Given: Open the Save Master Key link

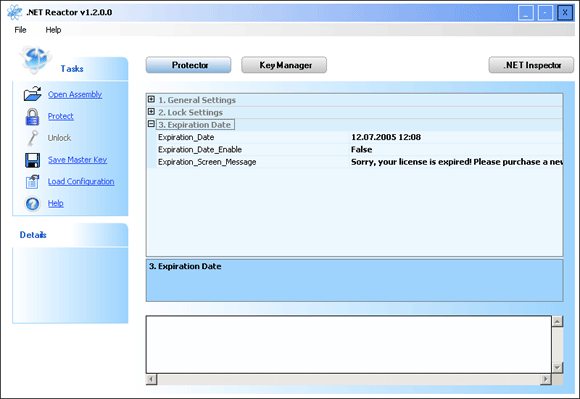Looking at the screenshot, I should 77,160.
